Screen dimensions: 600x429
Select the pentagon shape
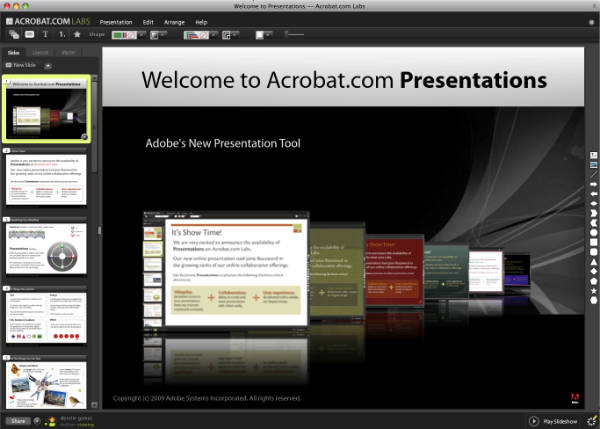click(x=593, y=281)
